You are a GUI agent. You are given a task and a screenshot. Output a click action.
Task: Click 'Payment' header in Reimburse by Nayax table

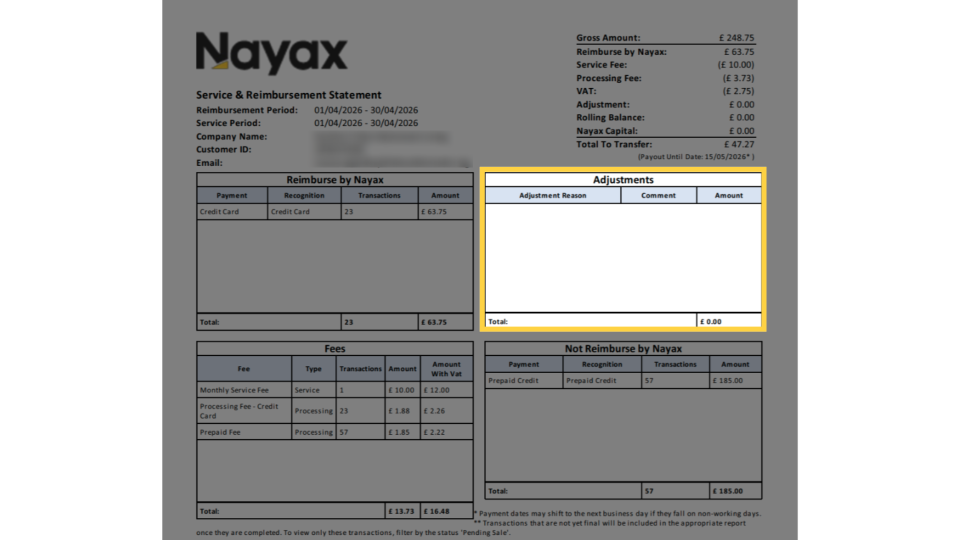[231, 195]
